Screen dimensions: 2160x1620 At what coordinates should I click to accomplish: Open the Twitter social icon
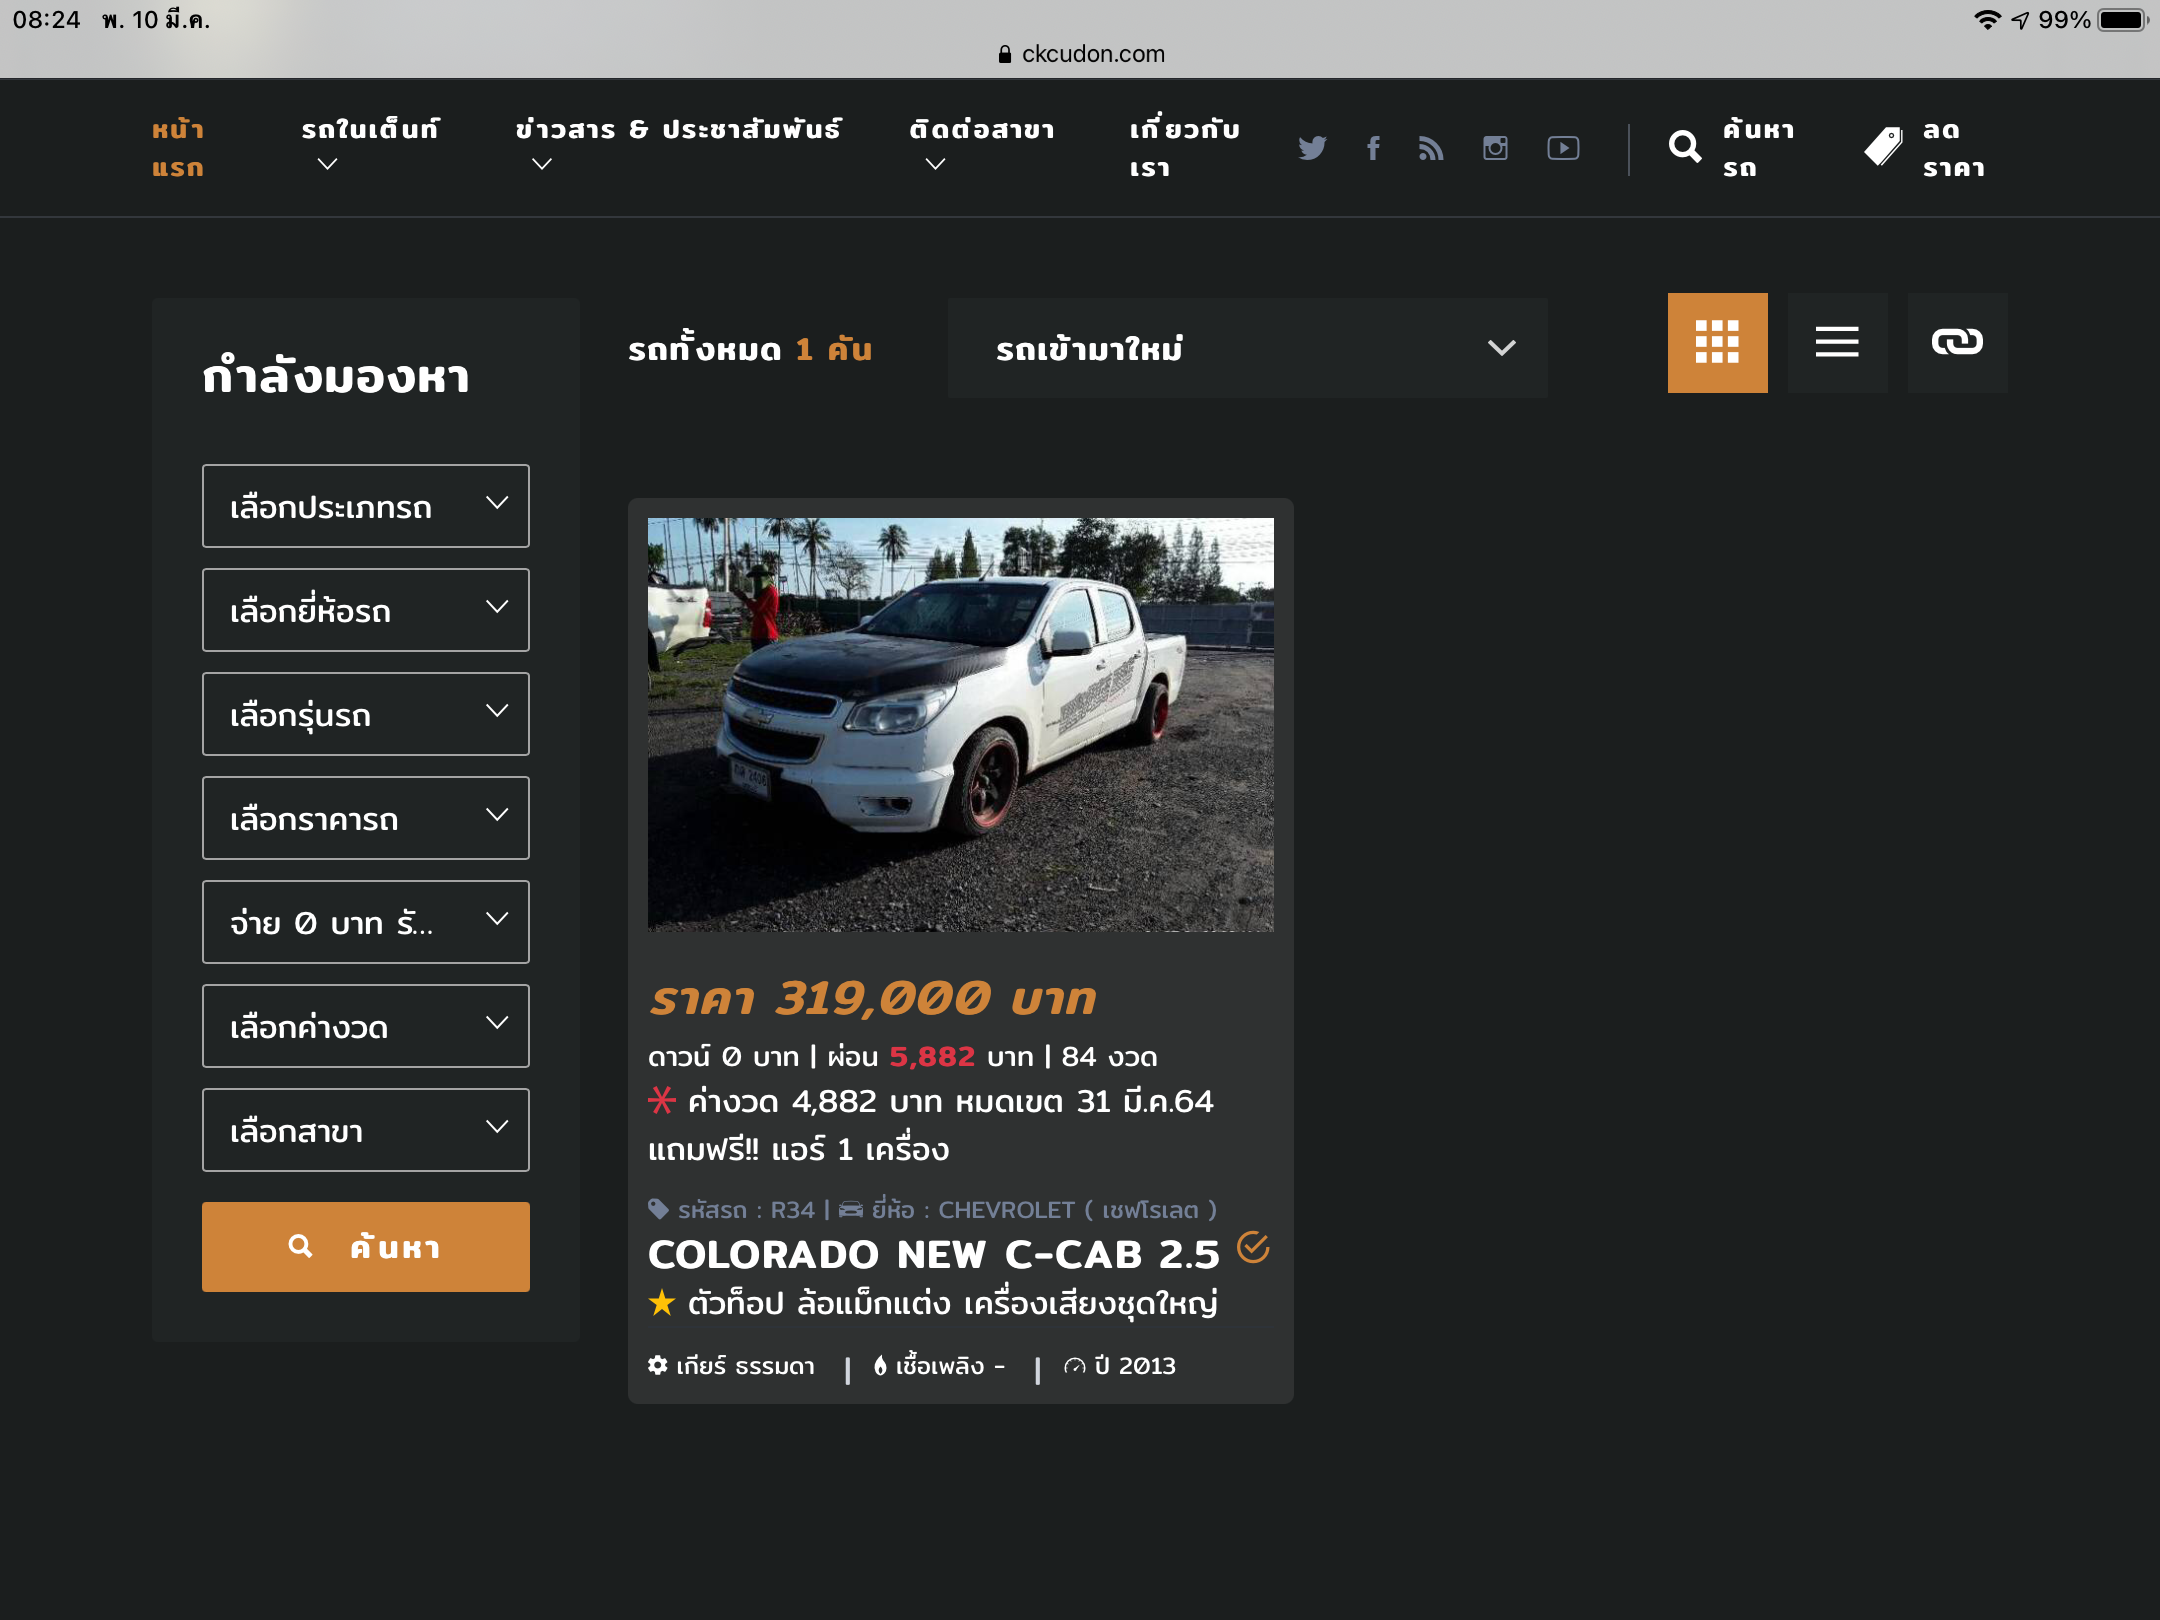tap(1312, 148)
